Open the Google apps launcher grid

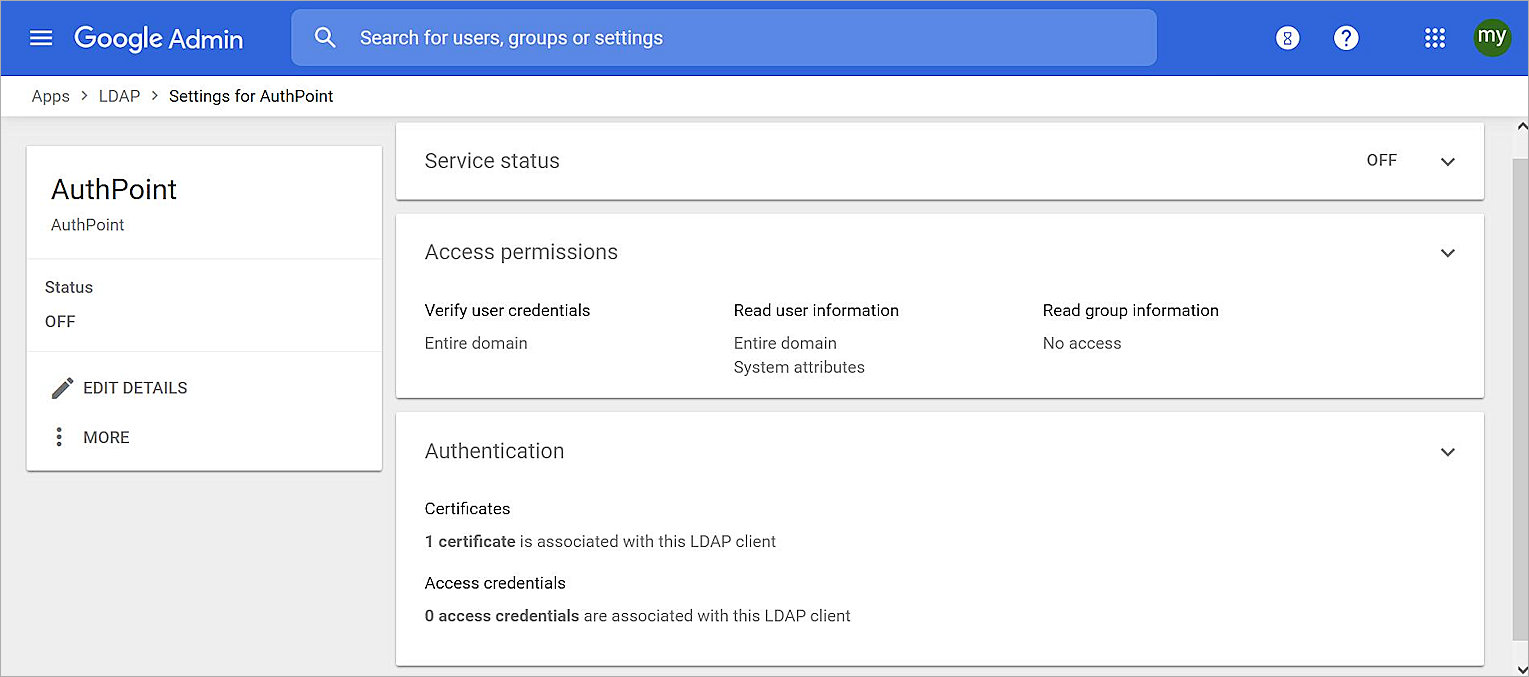(1435, 38)
